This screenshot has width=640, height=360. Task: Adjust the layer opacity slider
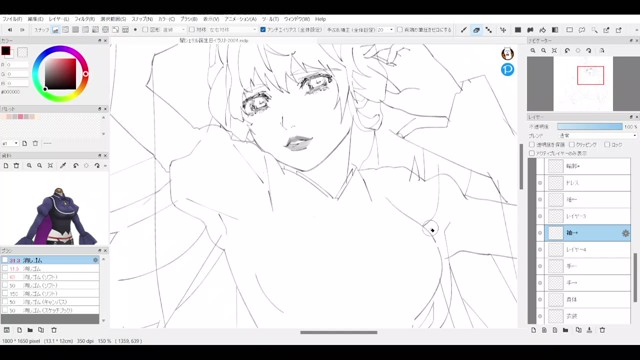[590, 127]
